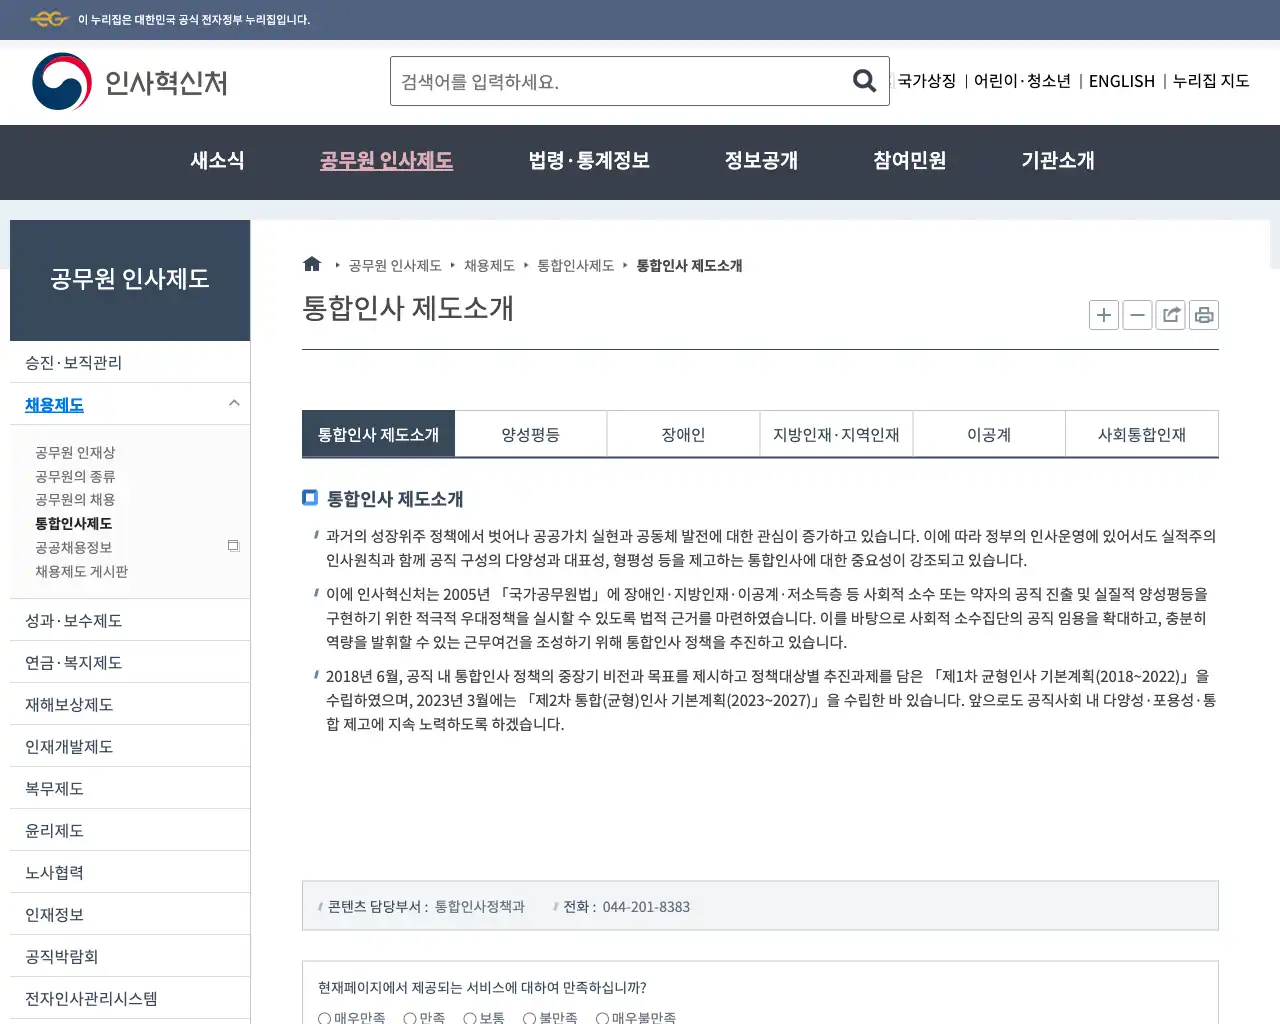Open 채용제도 게시판 sidebar submenu

coord(81,571)
